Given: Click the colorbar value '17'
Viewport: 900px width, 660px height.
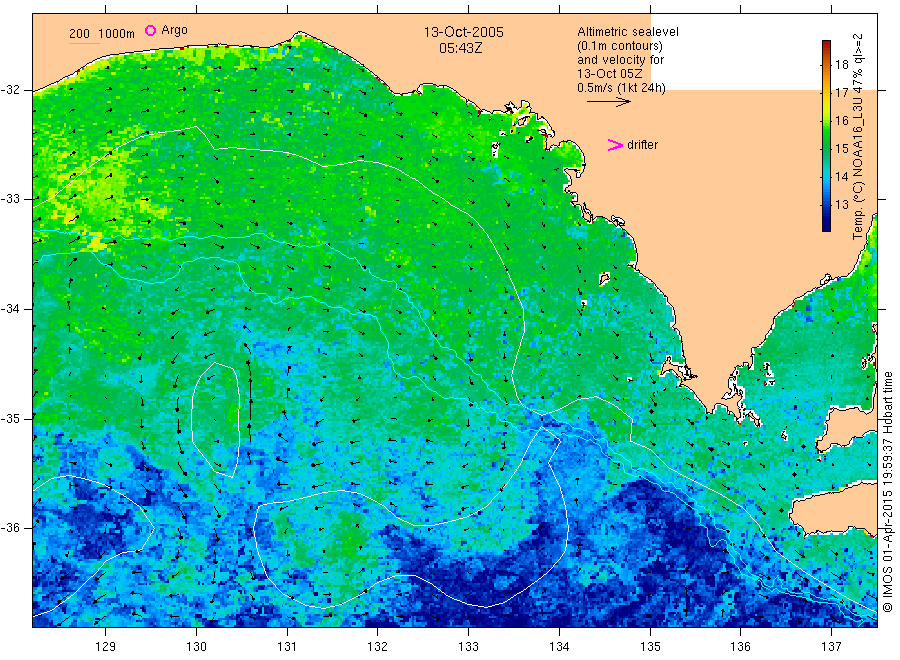Looking at the screenshot, I should pyautogui.click(x=841, y=92).
